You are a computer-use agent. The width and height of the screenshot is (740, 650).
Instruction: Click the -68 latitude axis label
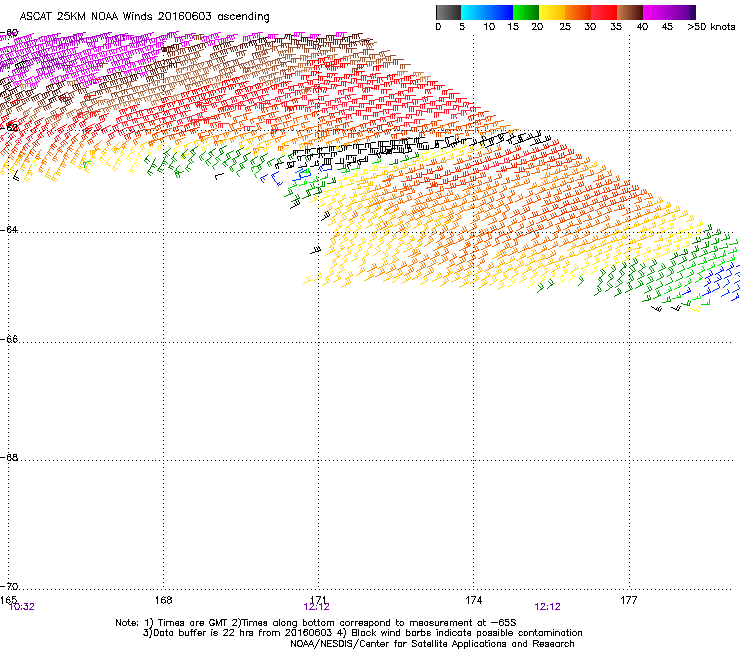[x=9, y=457]
